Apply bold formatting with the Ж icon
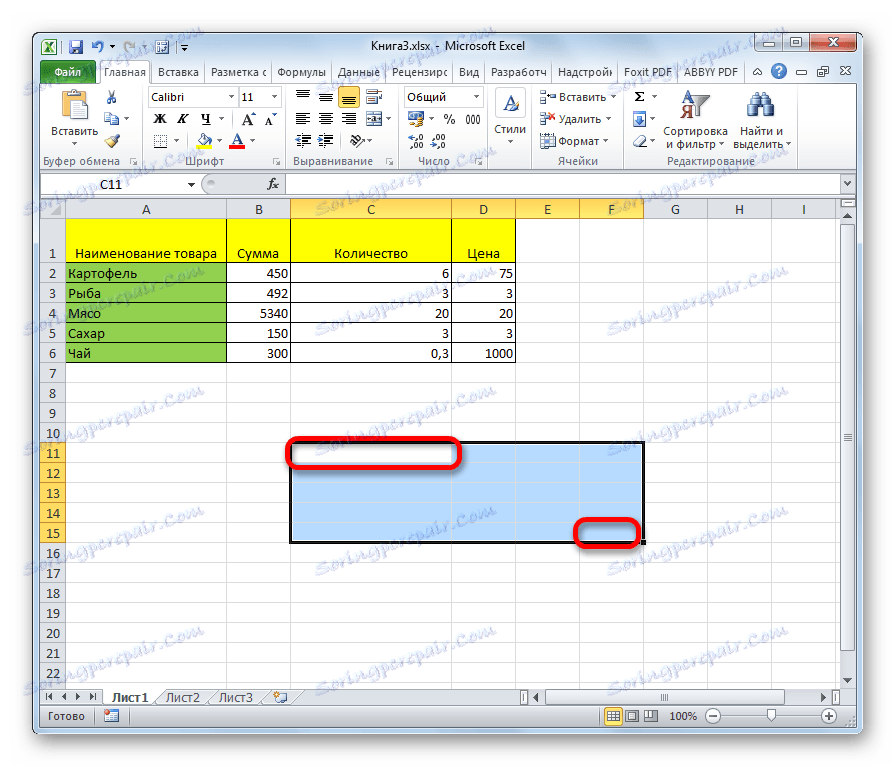Screen dimensions: 896x767 click(160, 117)
